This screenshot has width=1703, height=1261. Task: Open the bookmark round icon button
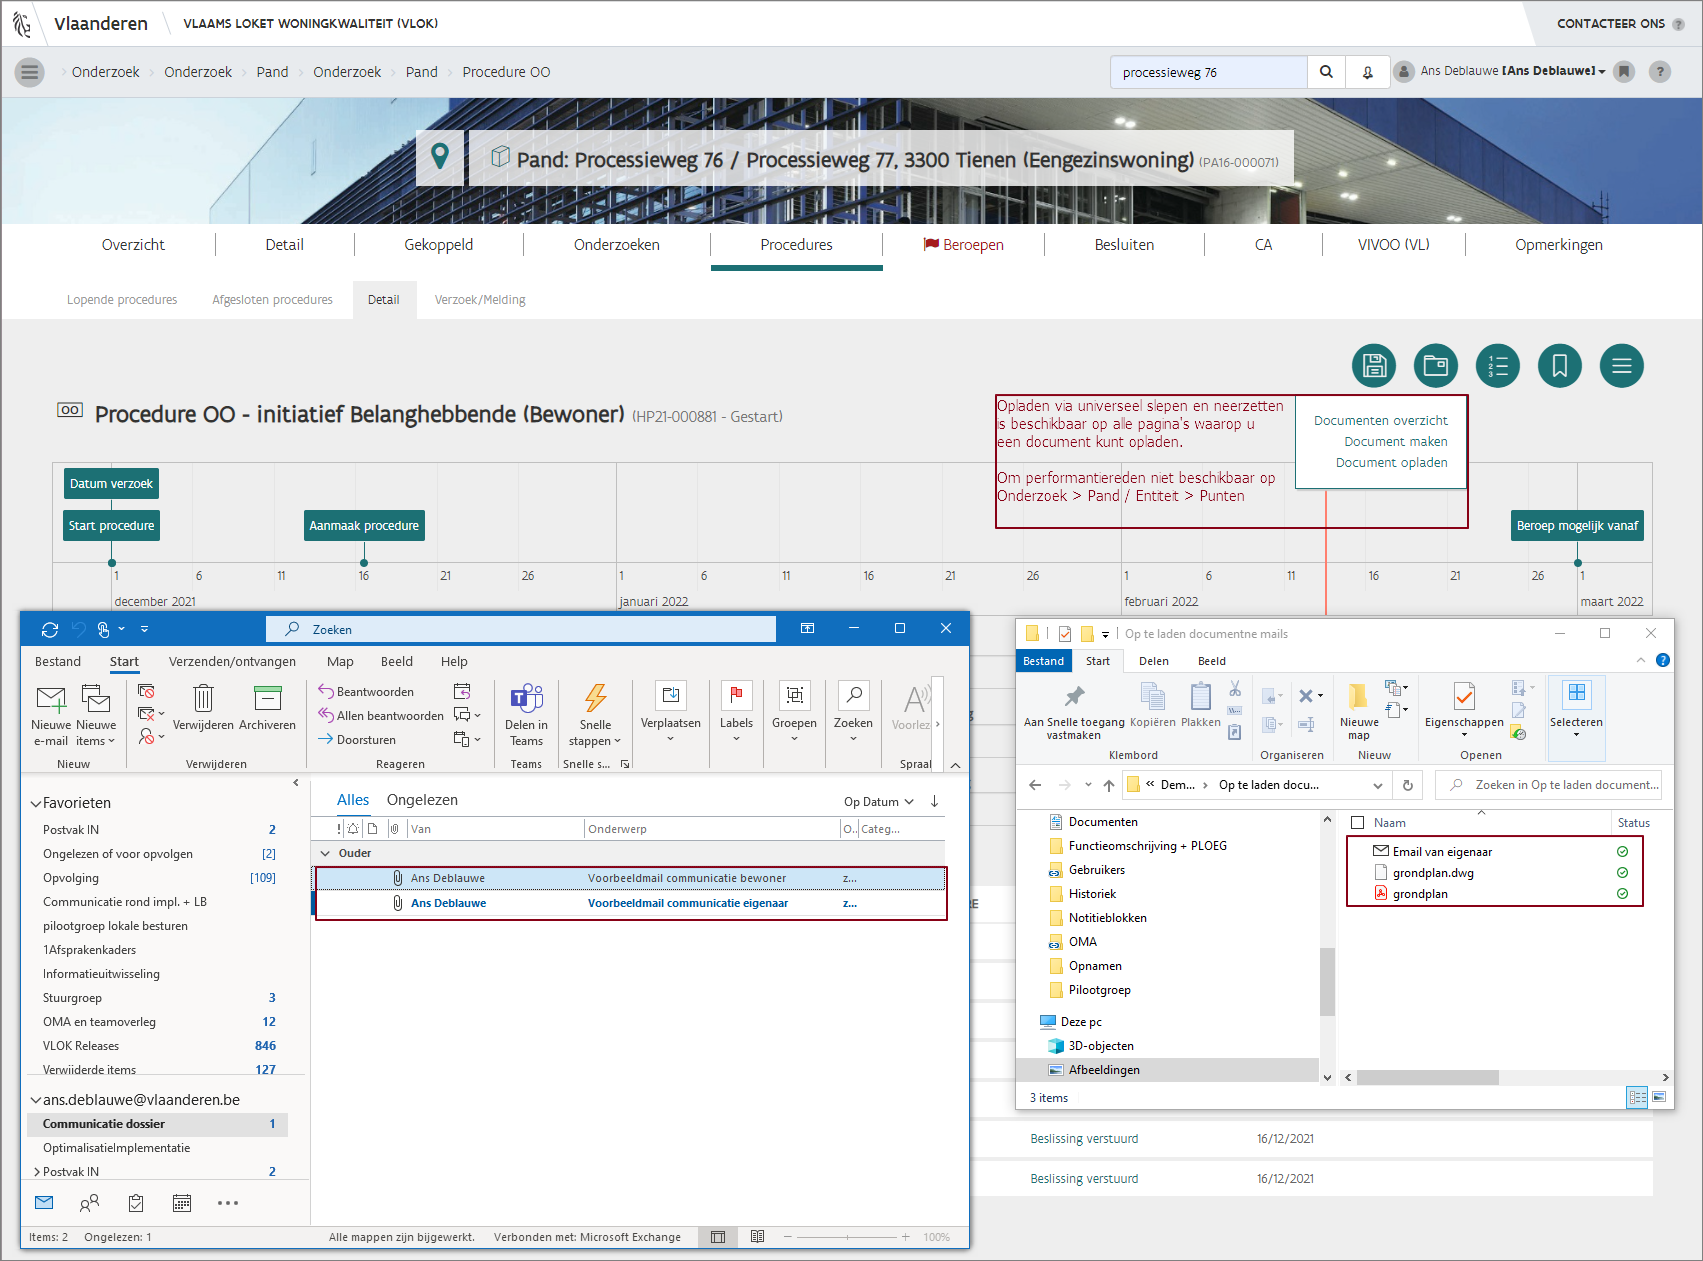click(1559, 366)
